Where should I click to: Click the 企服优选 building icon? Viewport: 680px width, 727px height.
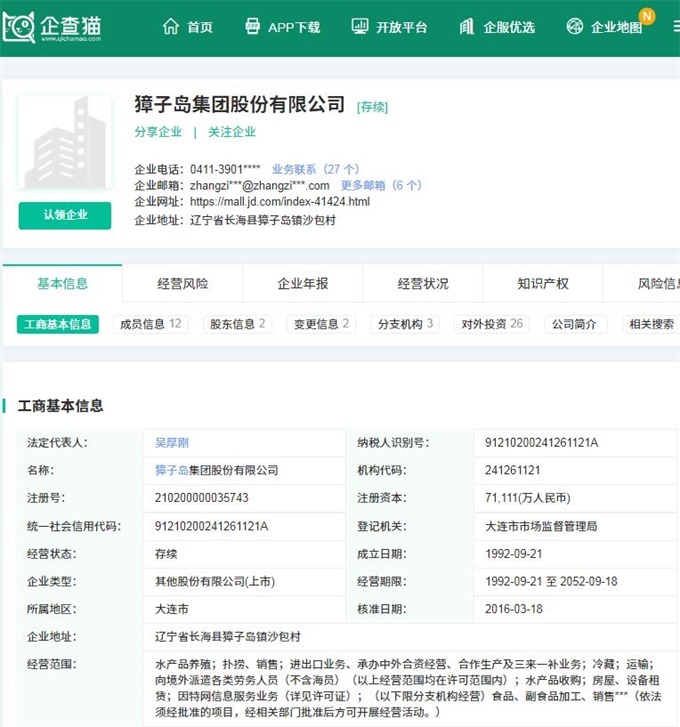coord(467,26)
